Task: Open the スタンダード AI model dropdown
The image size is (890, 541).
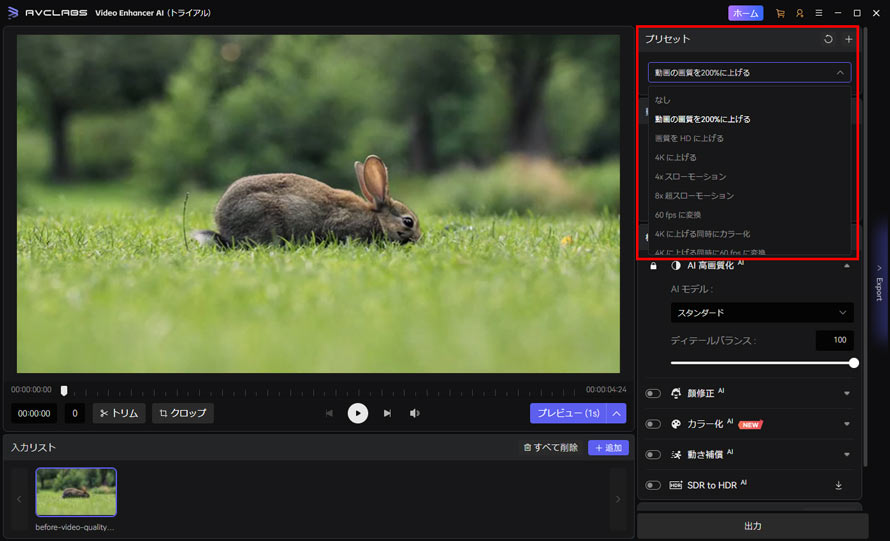Action: coord(762,313)
